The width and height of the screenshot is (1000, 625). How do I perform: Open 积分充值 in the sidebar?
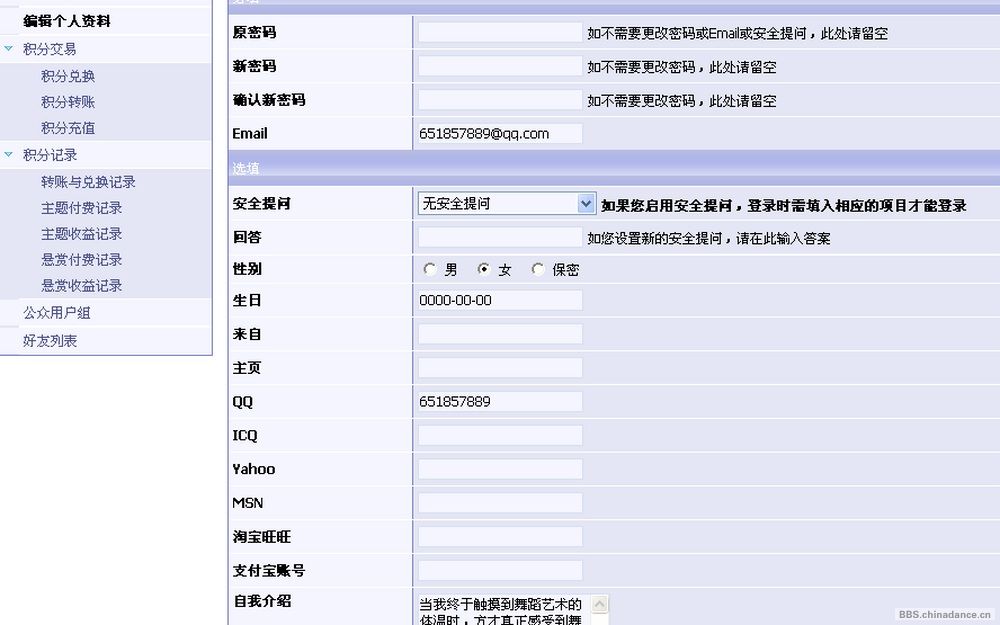(x=68, y=128)
